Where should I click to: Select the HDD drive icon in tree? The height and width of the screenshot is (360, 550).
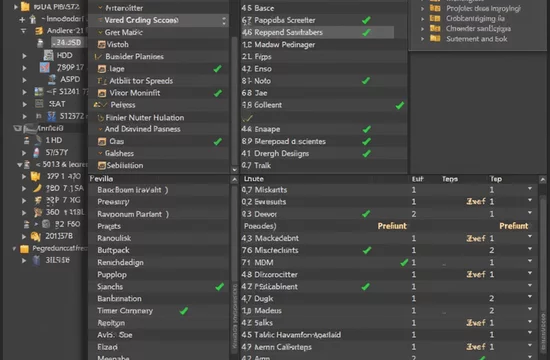point(49,55)
